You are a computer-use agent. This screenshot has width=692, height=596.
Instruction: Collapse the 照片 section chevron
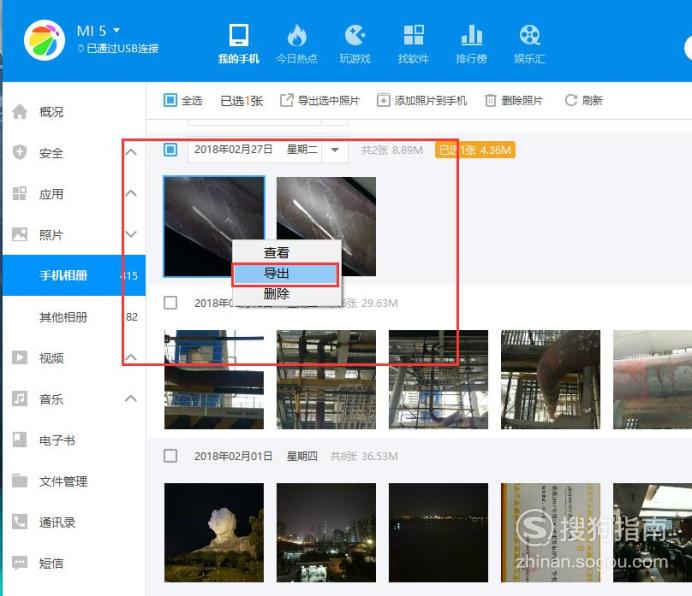point(131,234)
